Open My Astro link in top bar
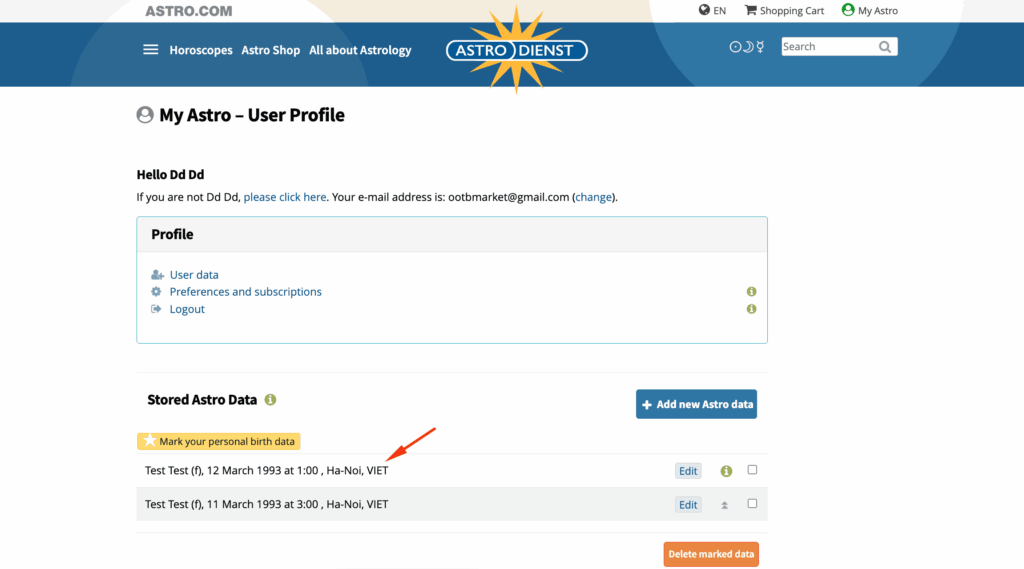This screenshot has width=1024, height=569. pos(878,10)
